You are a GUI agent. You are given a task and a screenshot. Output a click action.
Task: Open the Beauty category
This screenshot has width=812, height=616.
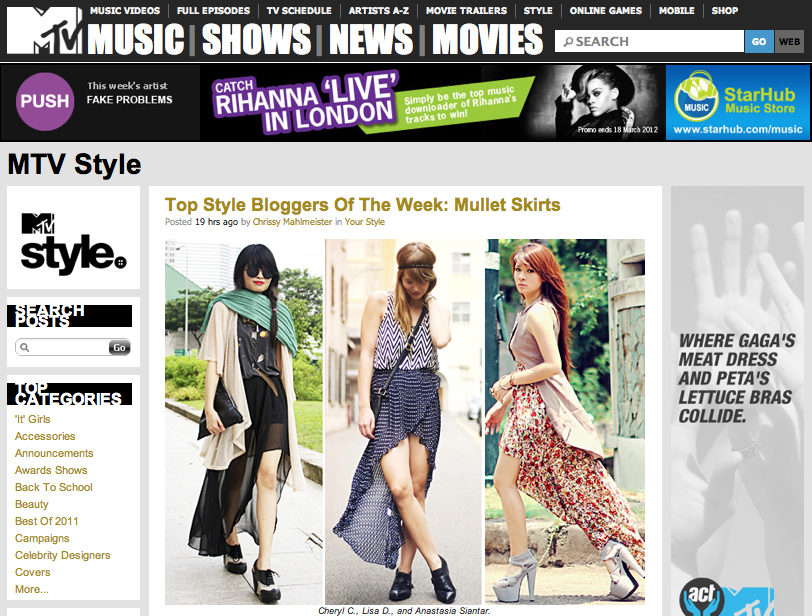pyautogui.click(x=31, y=505)
